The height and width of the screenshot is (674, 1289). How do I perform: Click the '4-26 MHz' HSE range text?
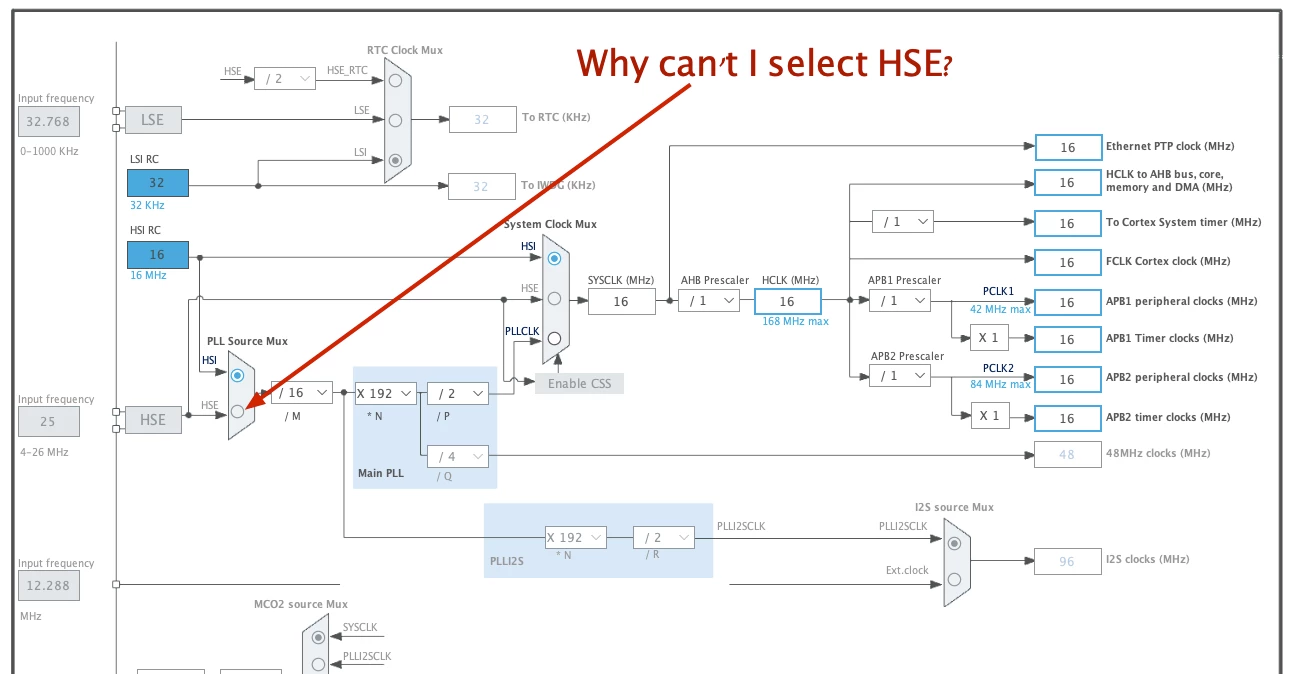[43, 452]
